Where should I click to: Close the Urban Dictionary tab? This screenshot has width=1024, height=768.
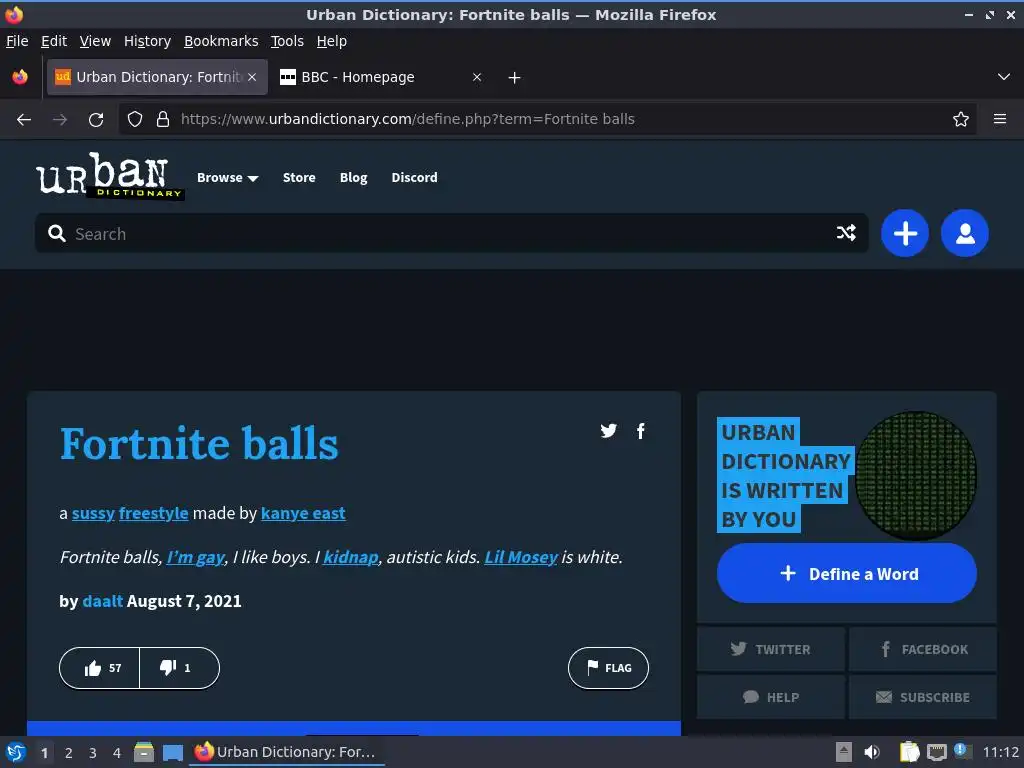tap(252, 77)
